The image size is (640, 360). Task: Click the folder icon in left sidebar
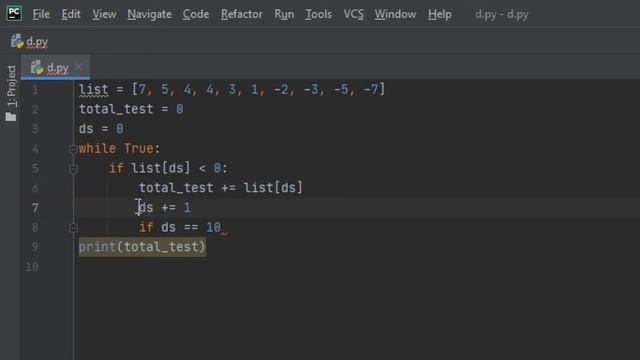[x=11, y=118]
